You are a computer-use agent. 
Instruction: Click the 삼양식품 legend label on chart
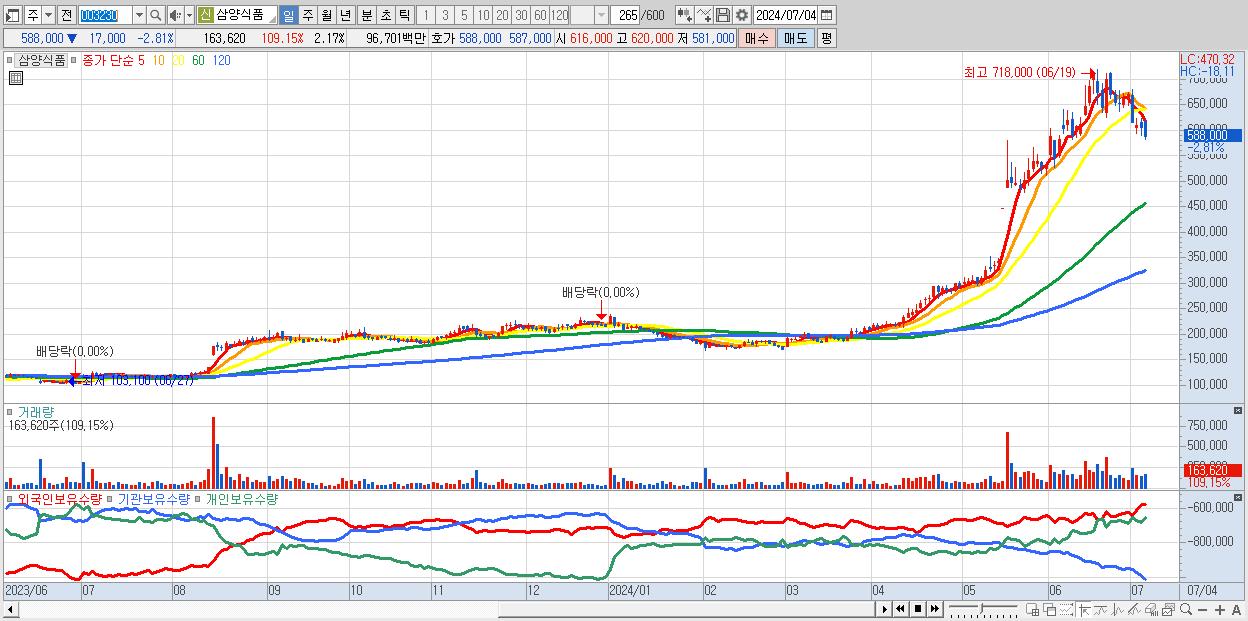click(42, 59)
